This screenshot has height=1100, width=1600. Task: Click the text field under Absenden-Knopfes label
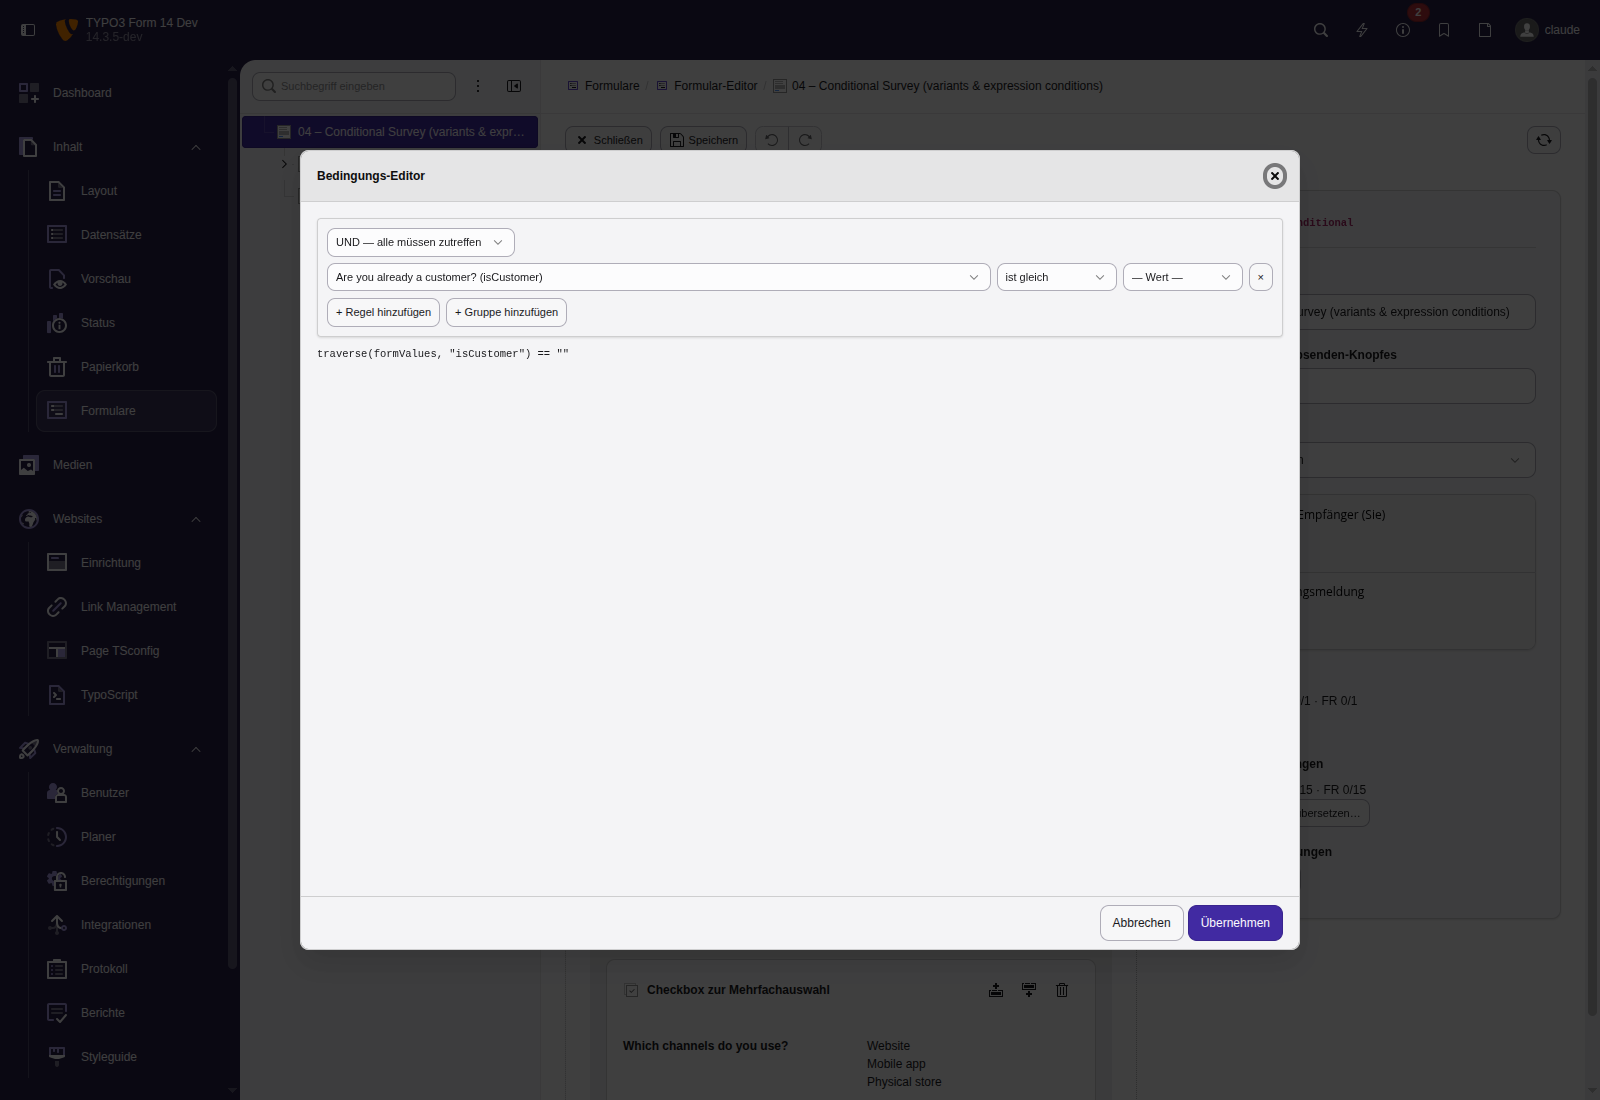pos(1417,386)
